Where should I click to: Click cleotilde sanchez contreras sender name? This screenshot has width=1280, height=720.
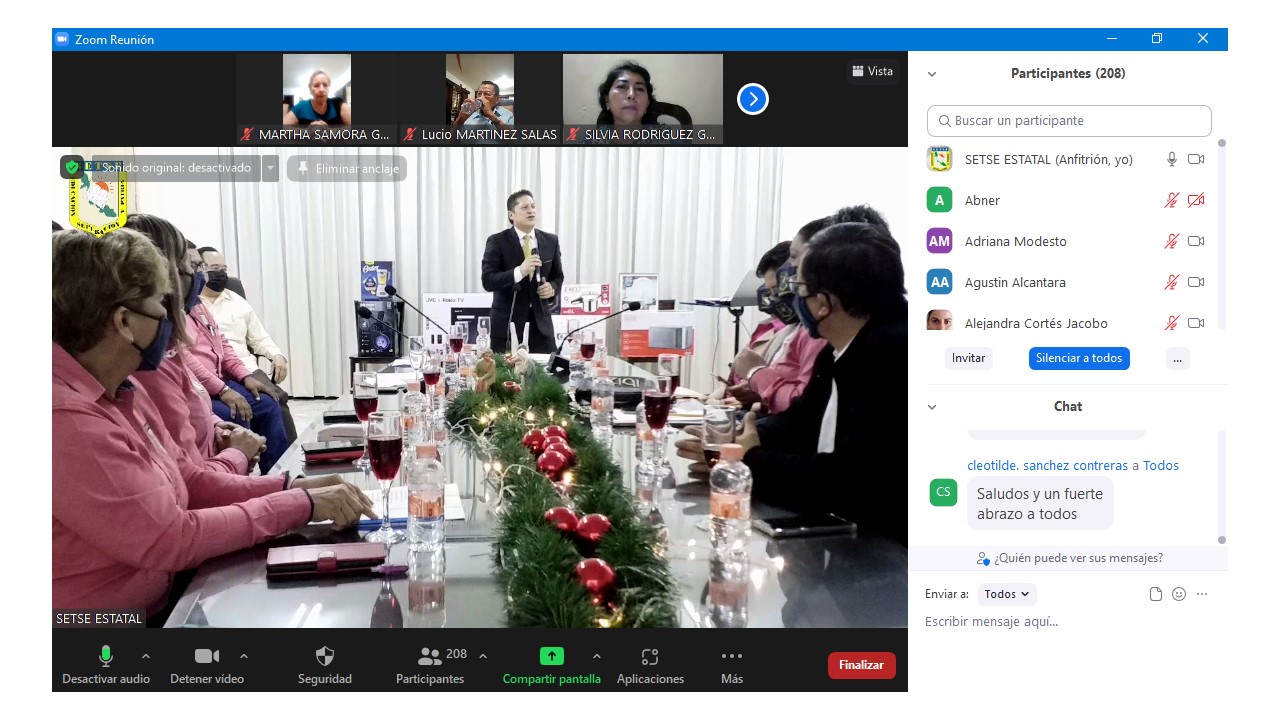[x=1048, y=465]
